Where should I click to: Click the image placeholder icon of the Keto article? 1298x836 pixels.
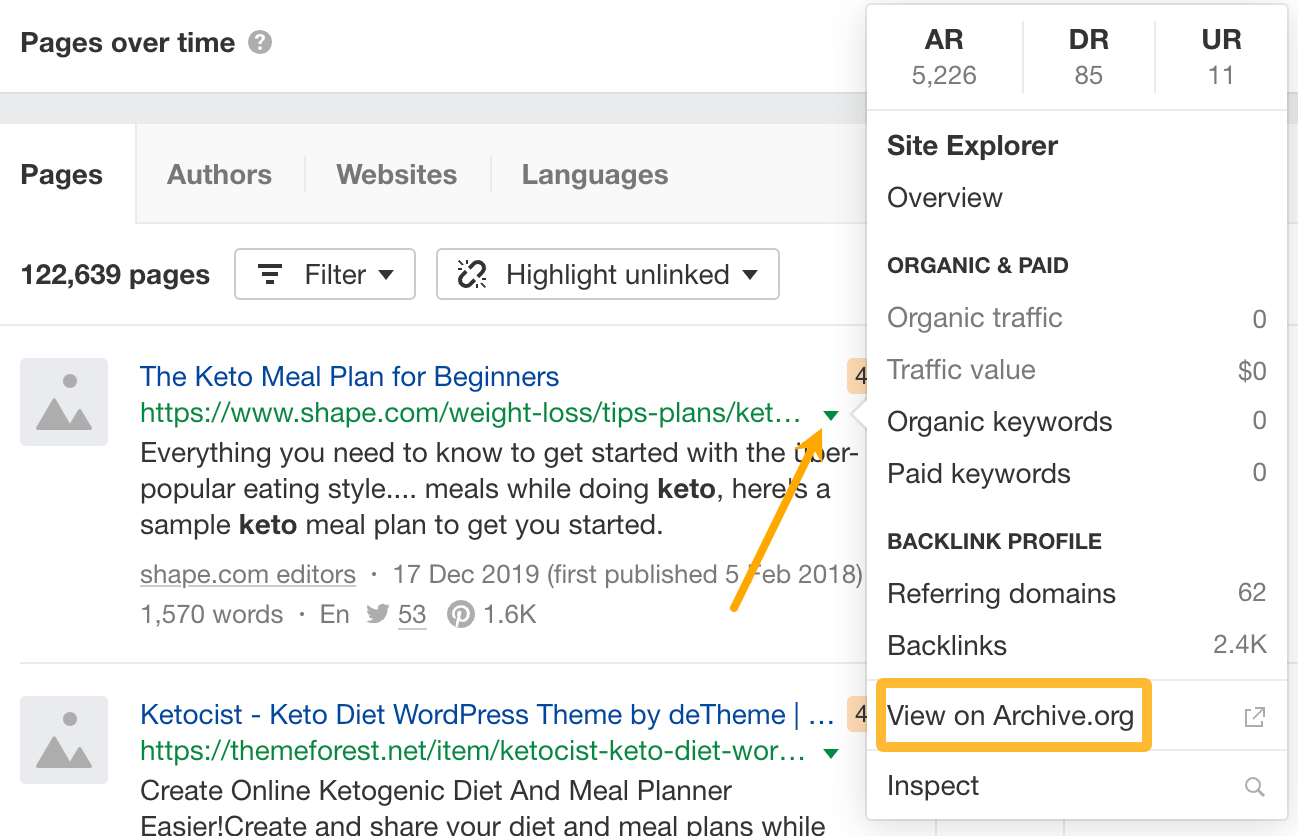click(x=64, y=402)
